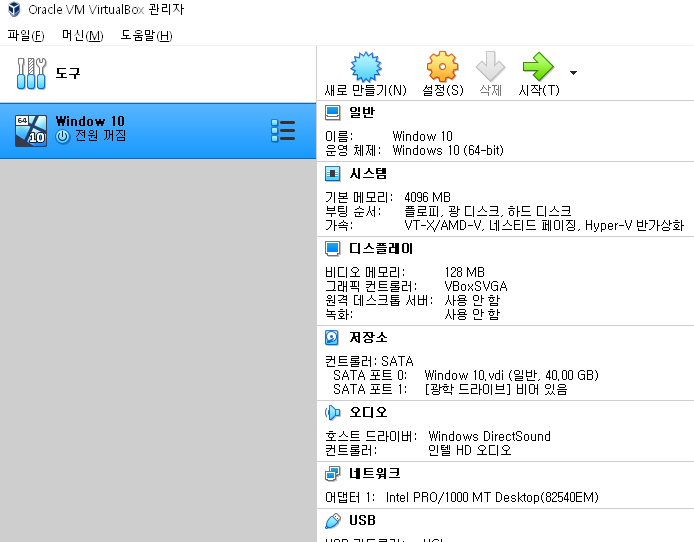Click the System (시스템) chip icon
The height and width of the screenshot is (542, 694).
coord(332,173)
